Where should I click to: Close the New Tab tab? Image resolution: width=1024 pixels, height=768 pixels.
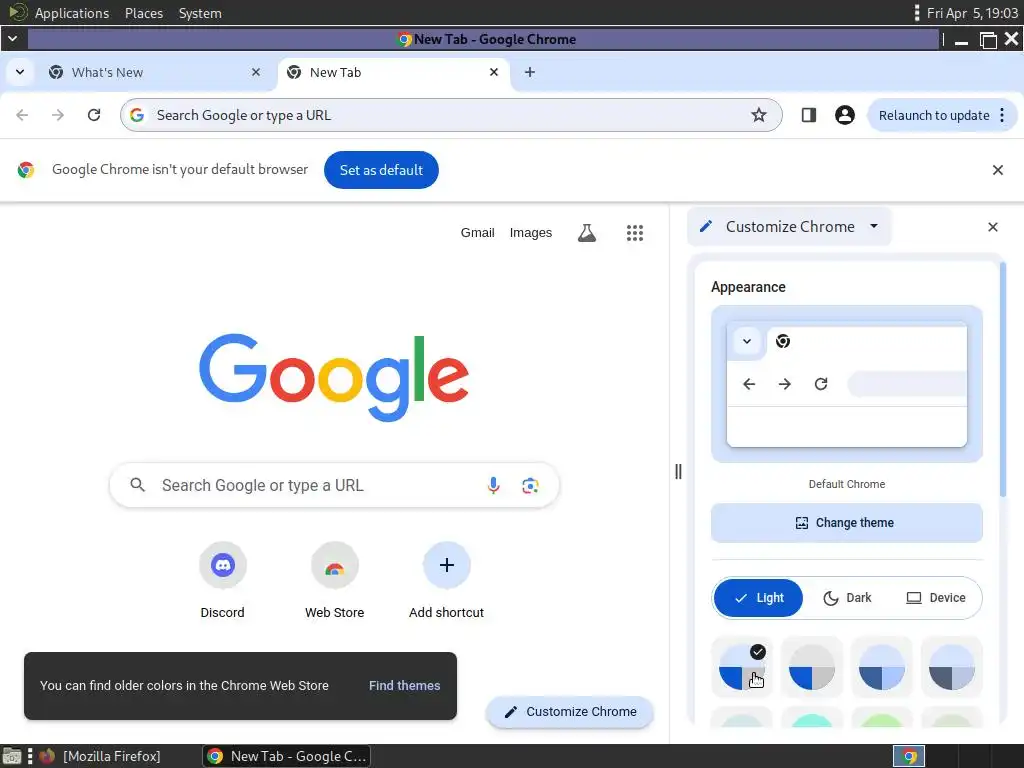point(494,72)
